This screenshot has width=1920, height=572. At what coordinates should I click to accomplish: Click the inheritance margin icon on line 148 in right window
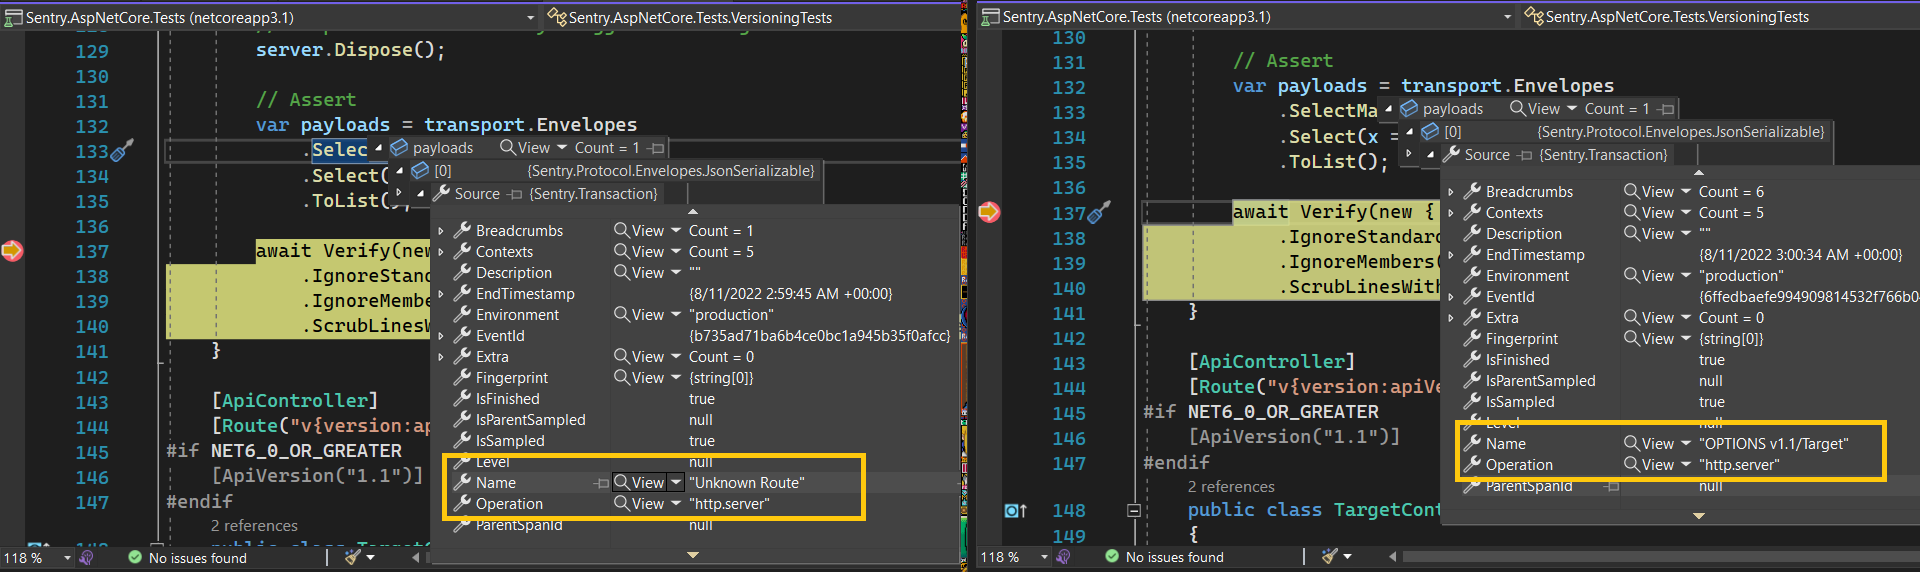point(1015,510)
